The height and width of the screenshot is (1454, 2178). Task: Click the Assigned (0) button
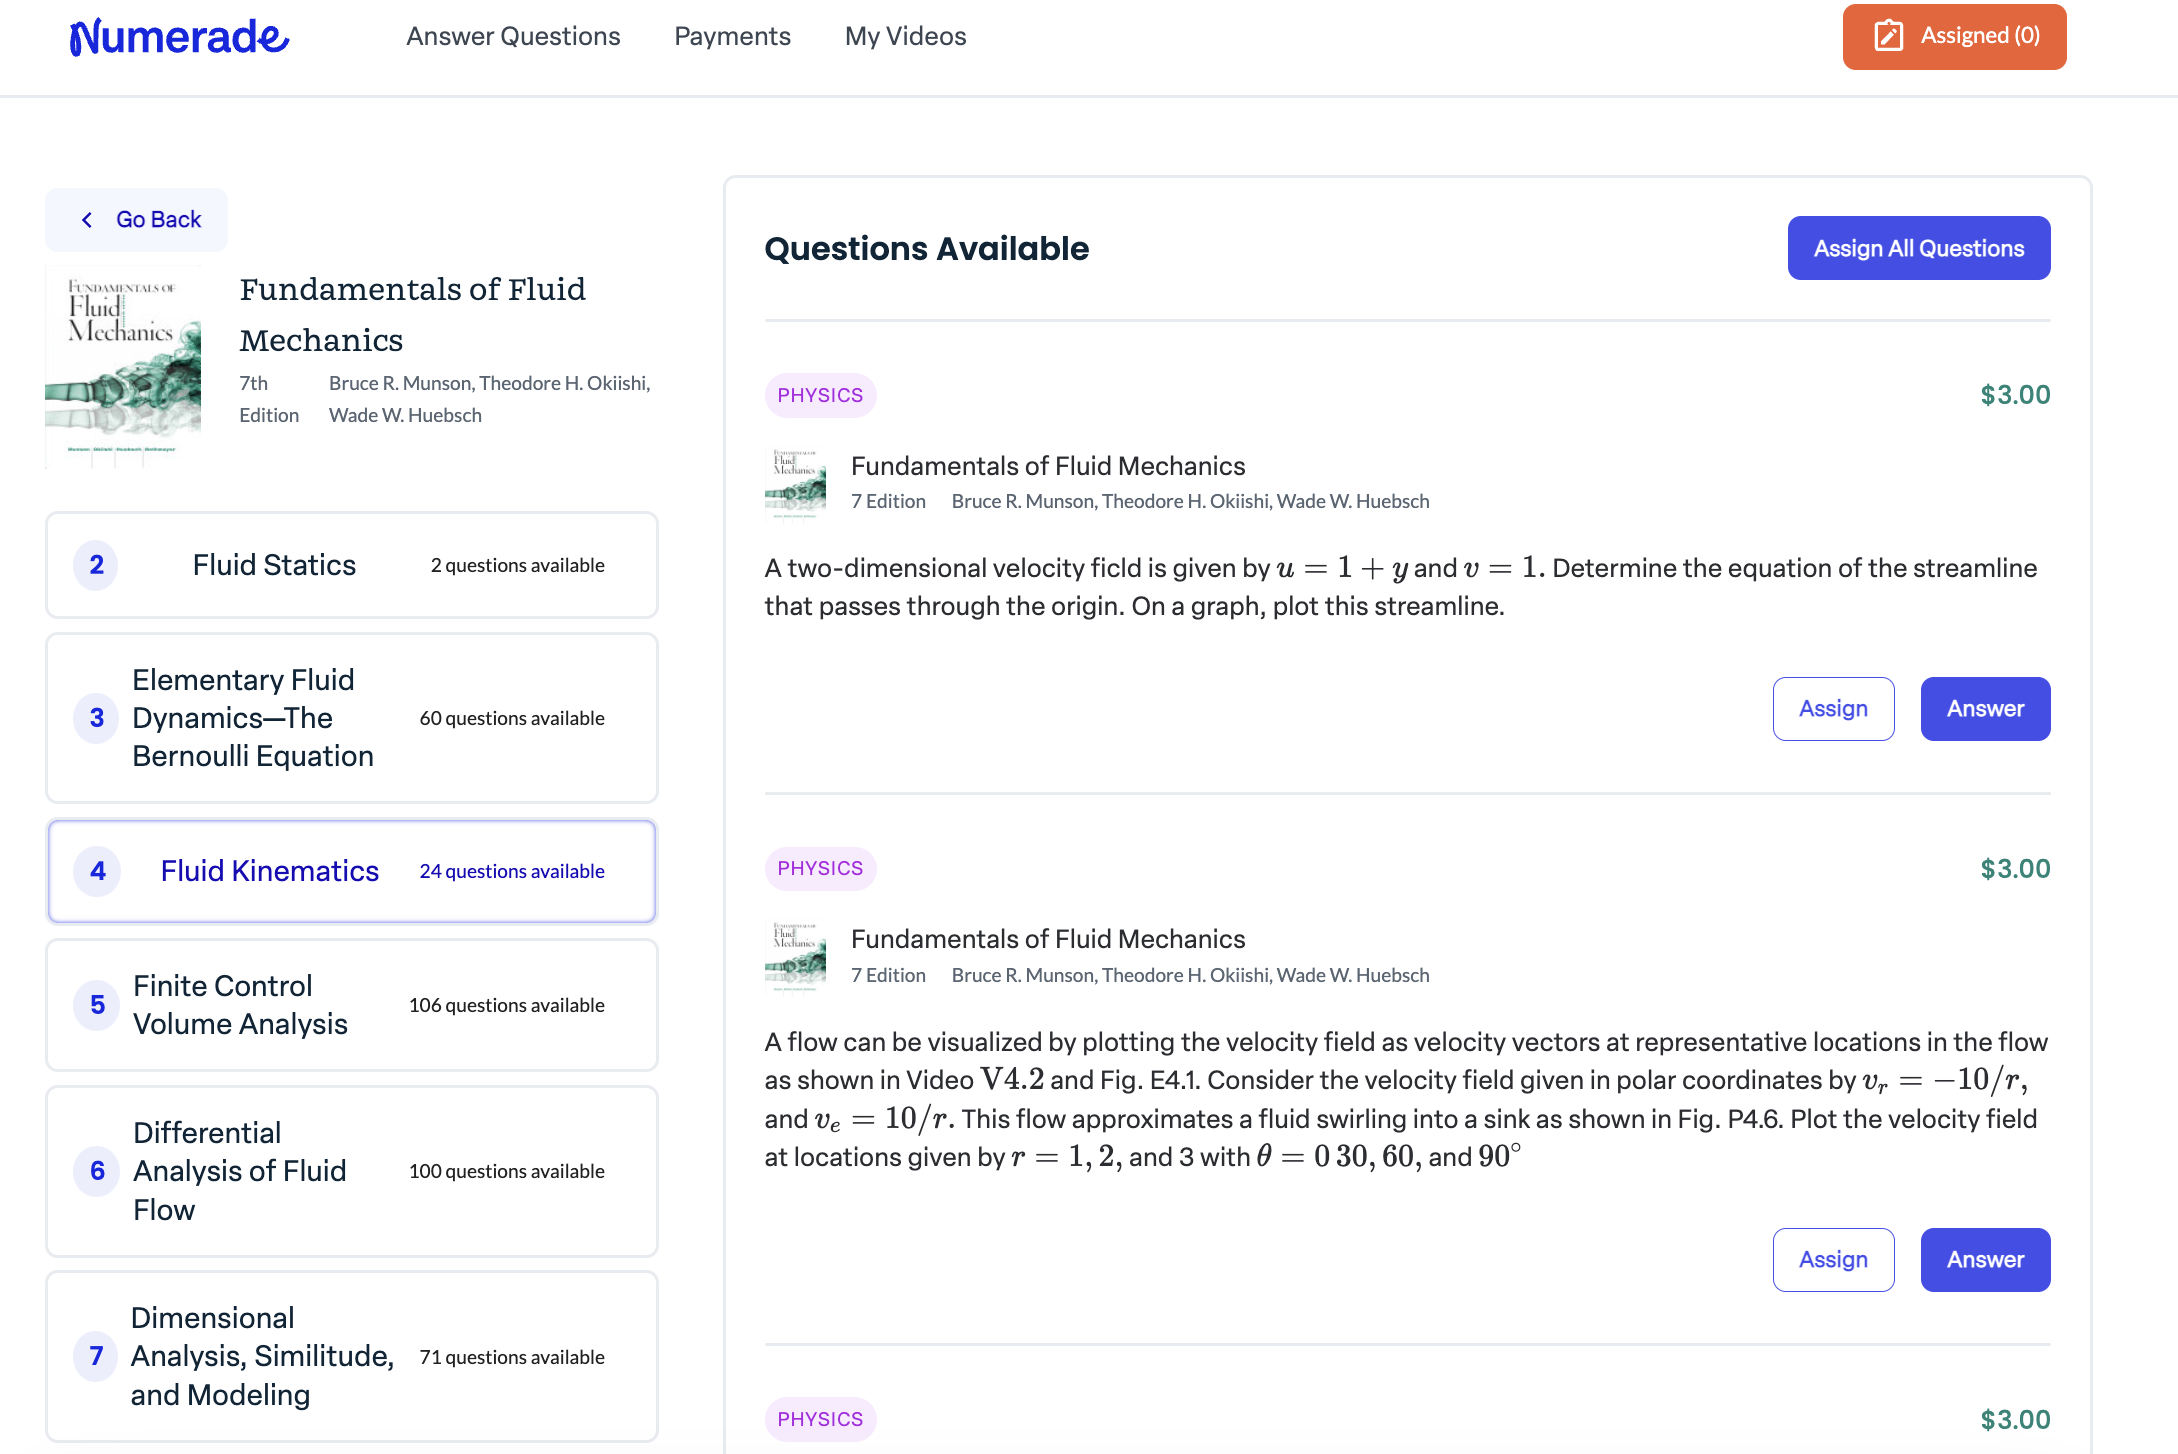[x=1954, y=37]
